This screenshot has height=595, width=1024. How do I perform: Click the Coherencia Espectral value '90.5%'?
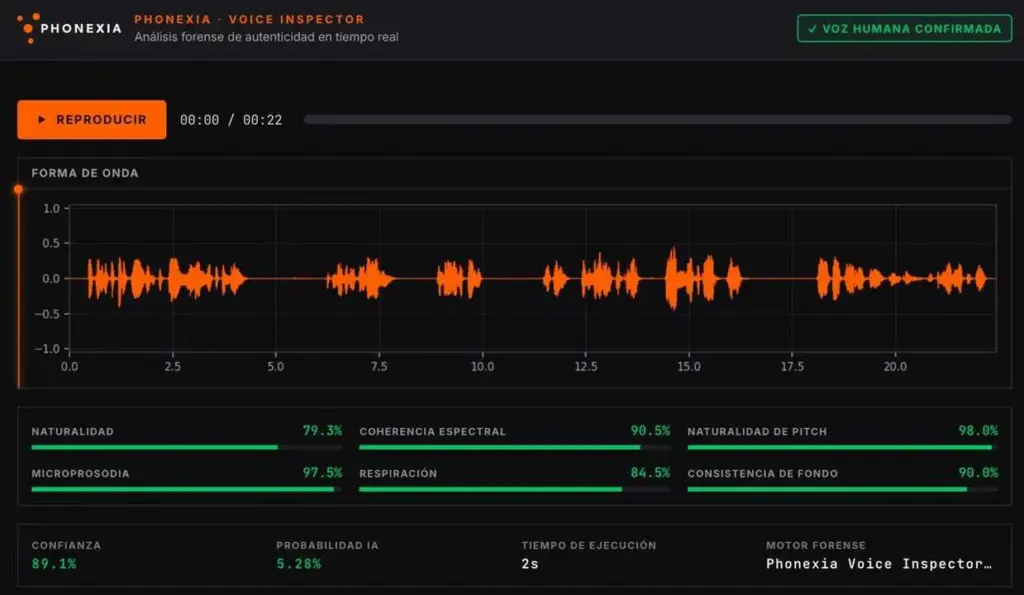(650, 431)
